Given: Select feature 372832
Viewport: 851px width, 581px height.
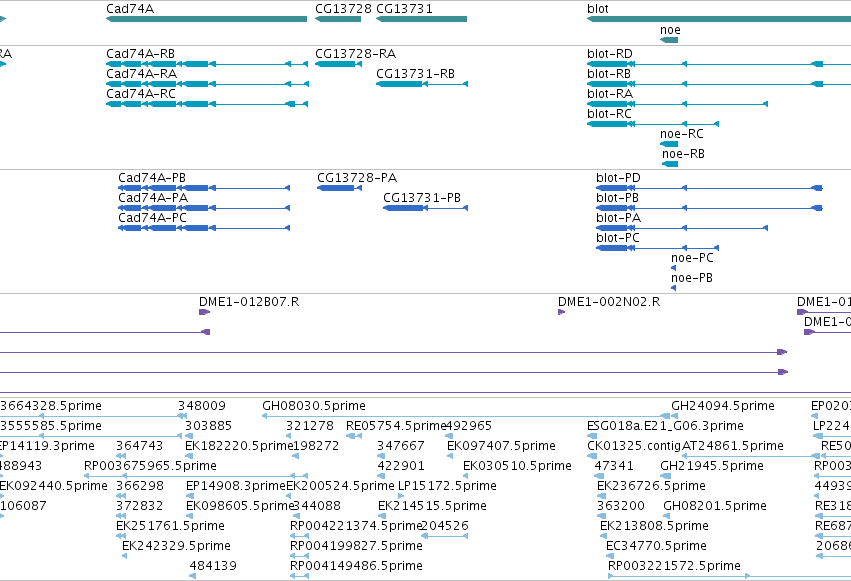Looking at the screenshot, I should pos(139,506).
